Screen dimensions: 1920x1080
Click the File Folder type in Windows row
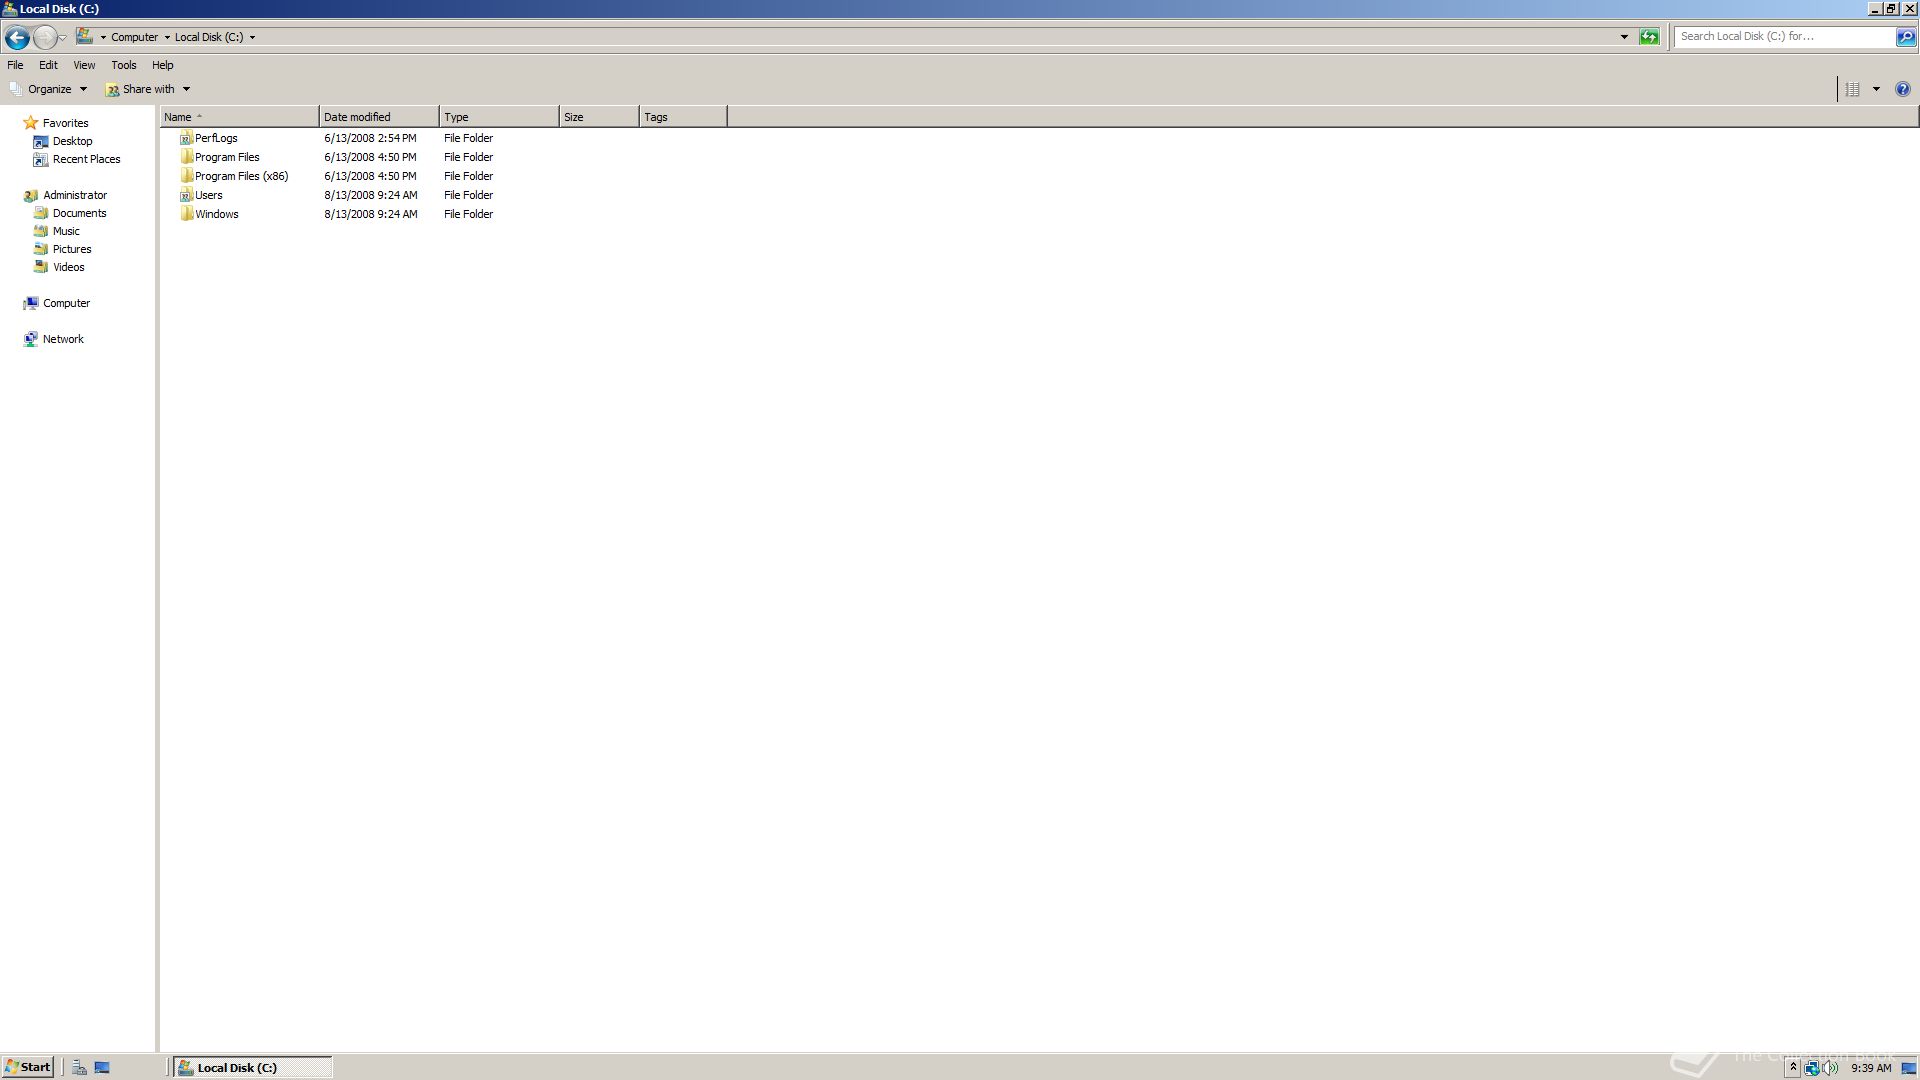point(468,214)
